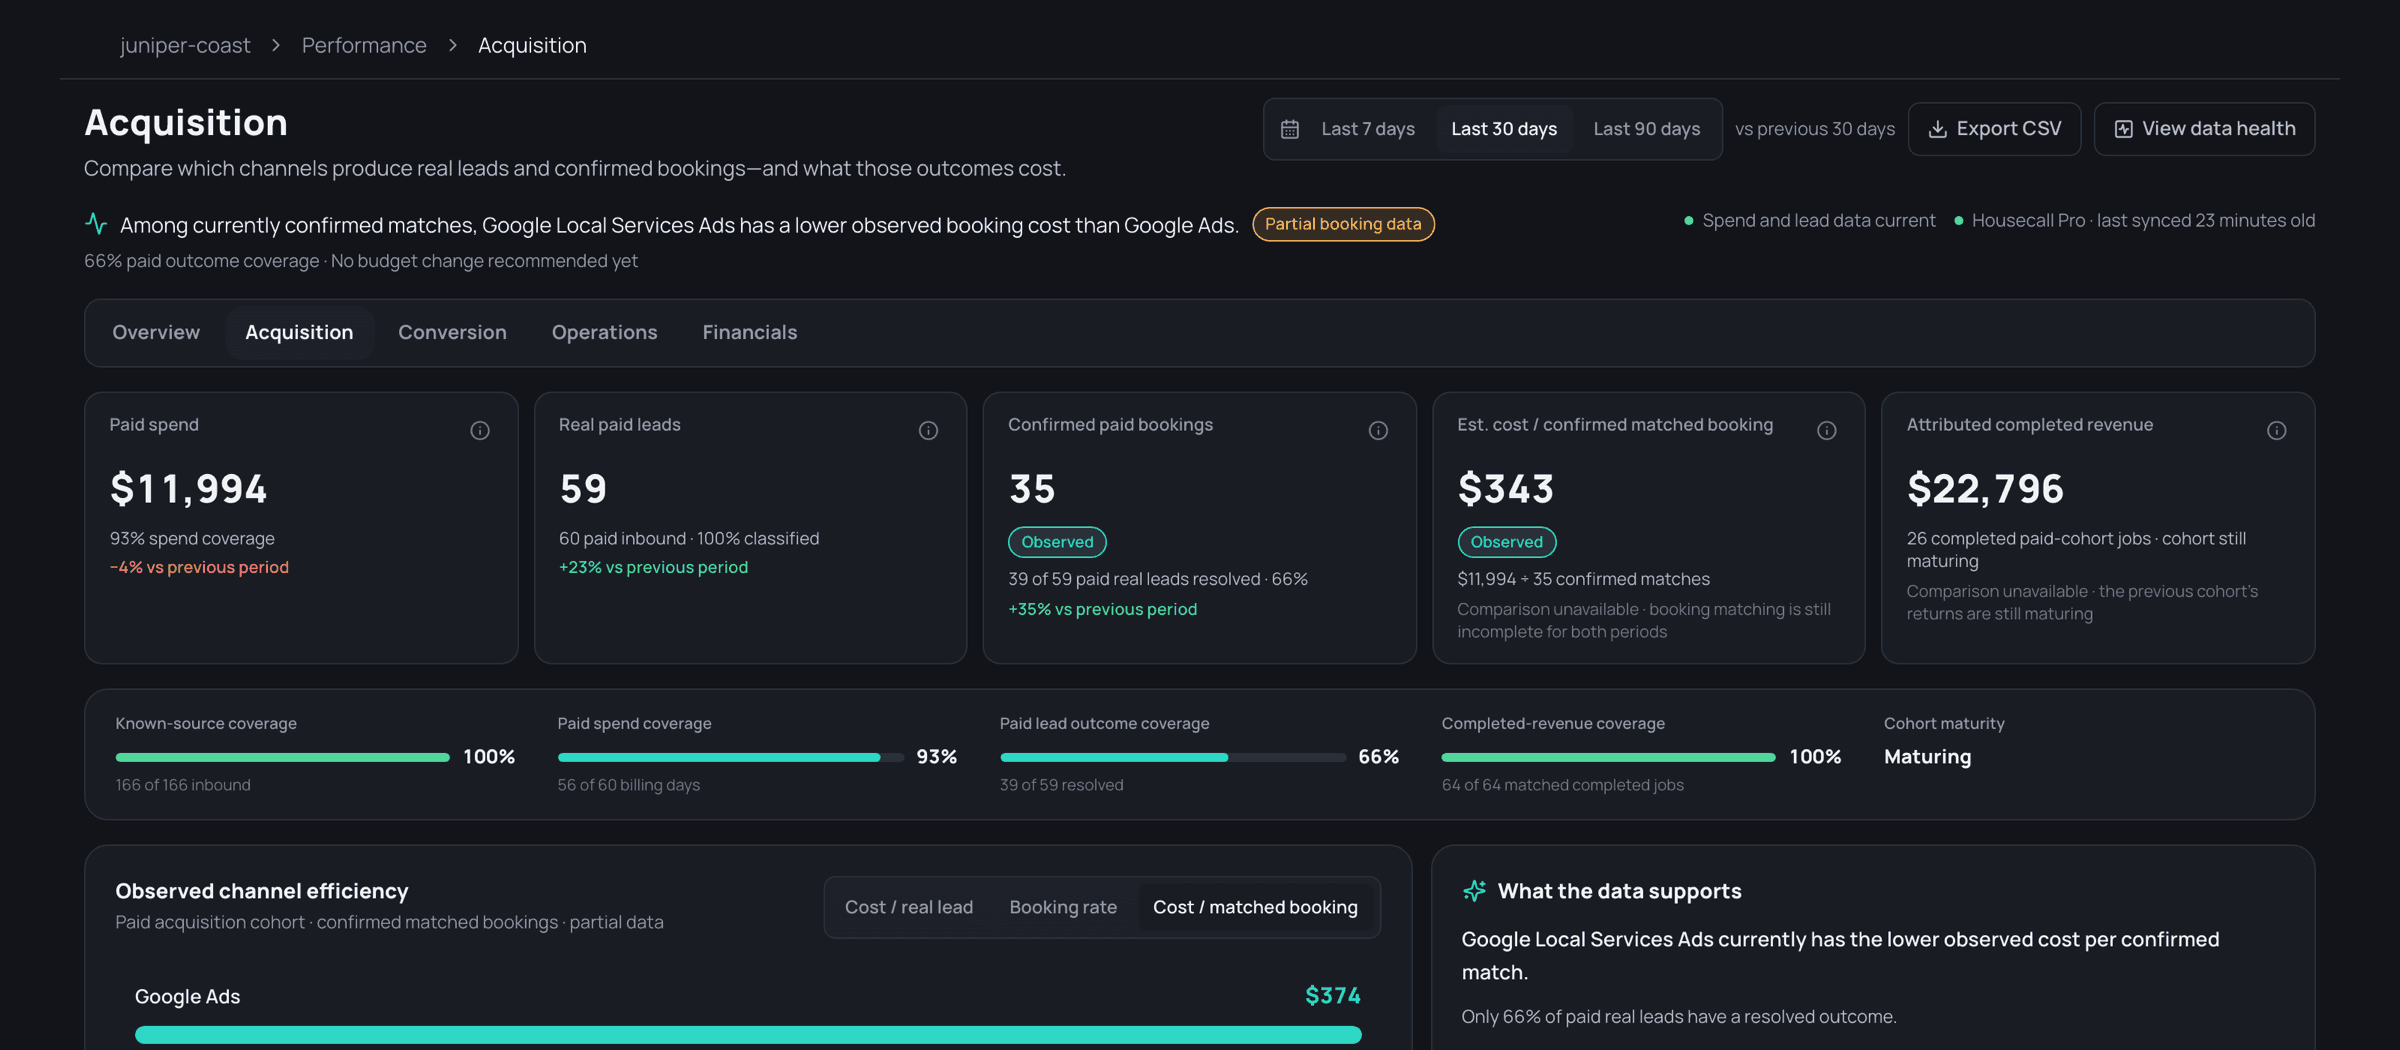Click 'Spend and lead data current' status
2400x1050 pixels.
[x=1810, y=220]
